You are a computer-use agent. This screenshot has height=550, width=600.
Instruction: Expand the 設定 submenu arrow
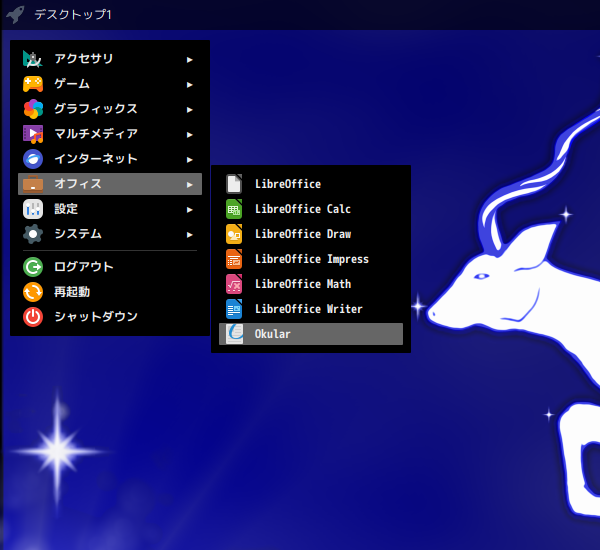coord(189,210)
